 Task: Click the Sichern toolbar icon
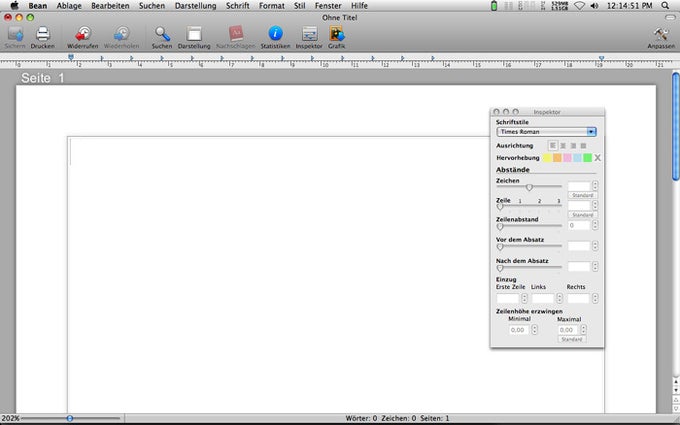15,34
